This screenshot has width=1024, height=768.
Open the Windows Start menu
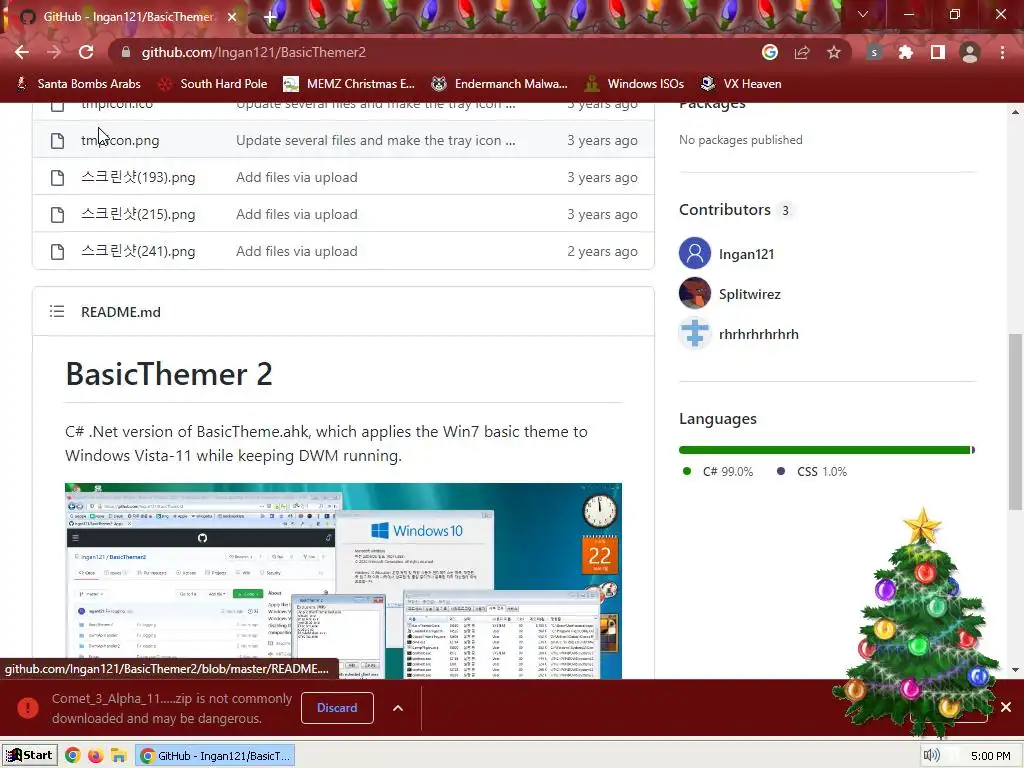29,756
